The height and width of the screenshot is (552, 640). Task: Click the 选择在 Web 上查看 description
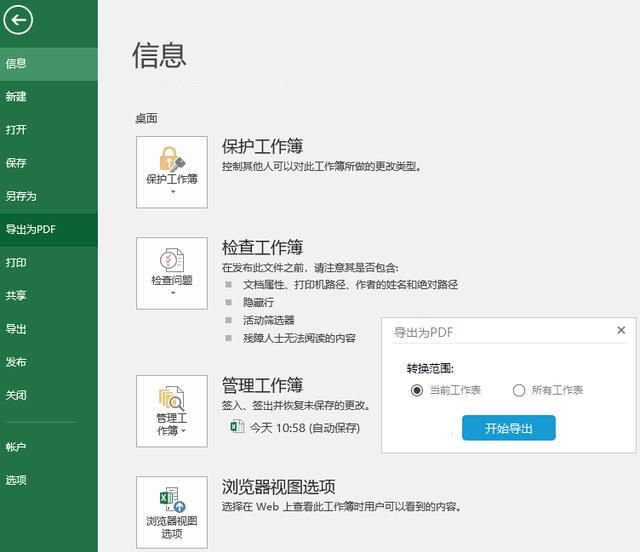click(x=342, y=507)
